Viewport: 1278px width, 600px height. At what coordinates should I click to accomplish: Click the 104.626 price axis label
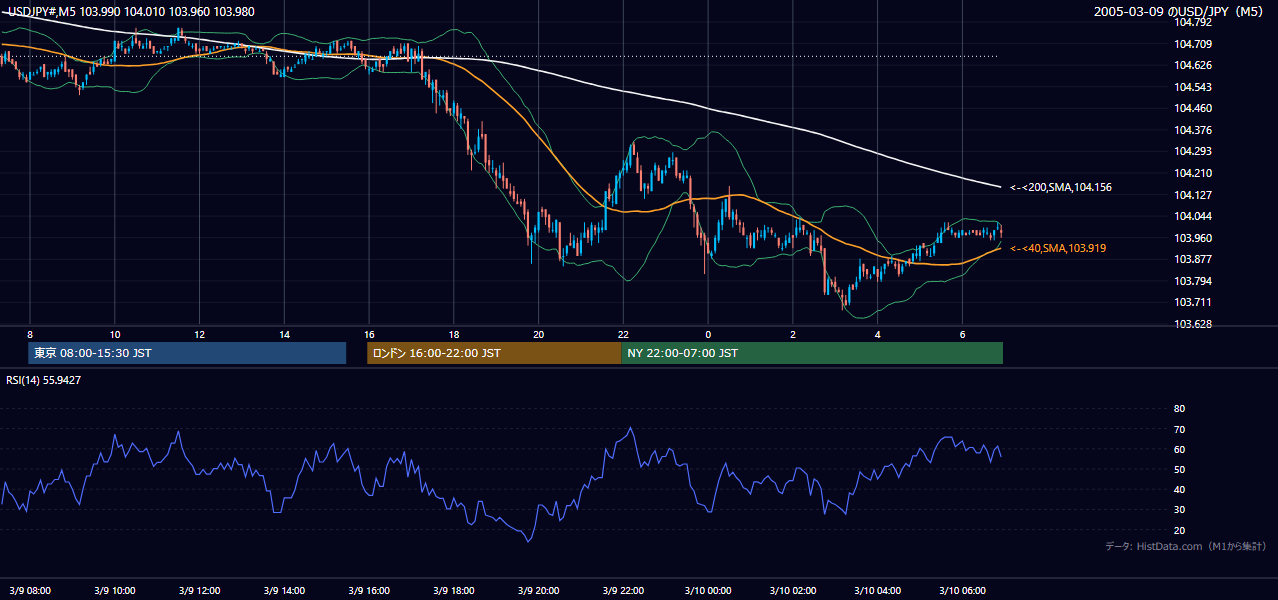click(1193, 65)
